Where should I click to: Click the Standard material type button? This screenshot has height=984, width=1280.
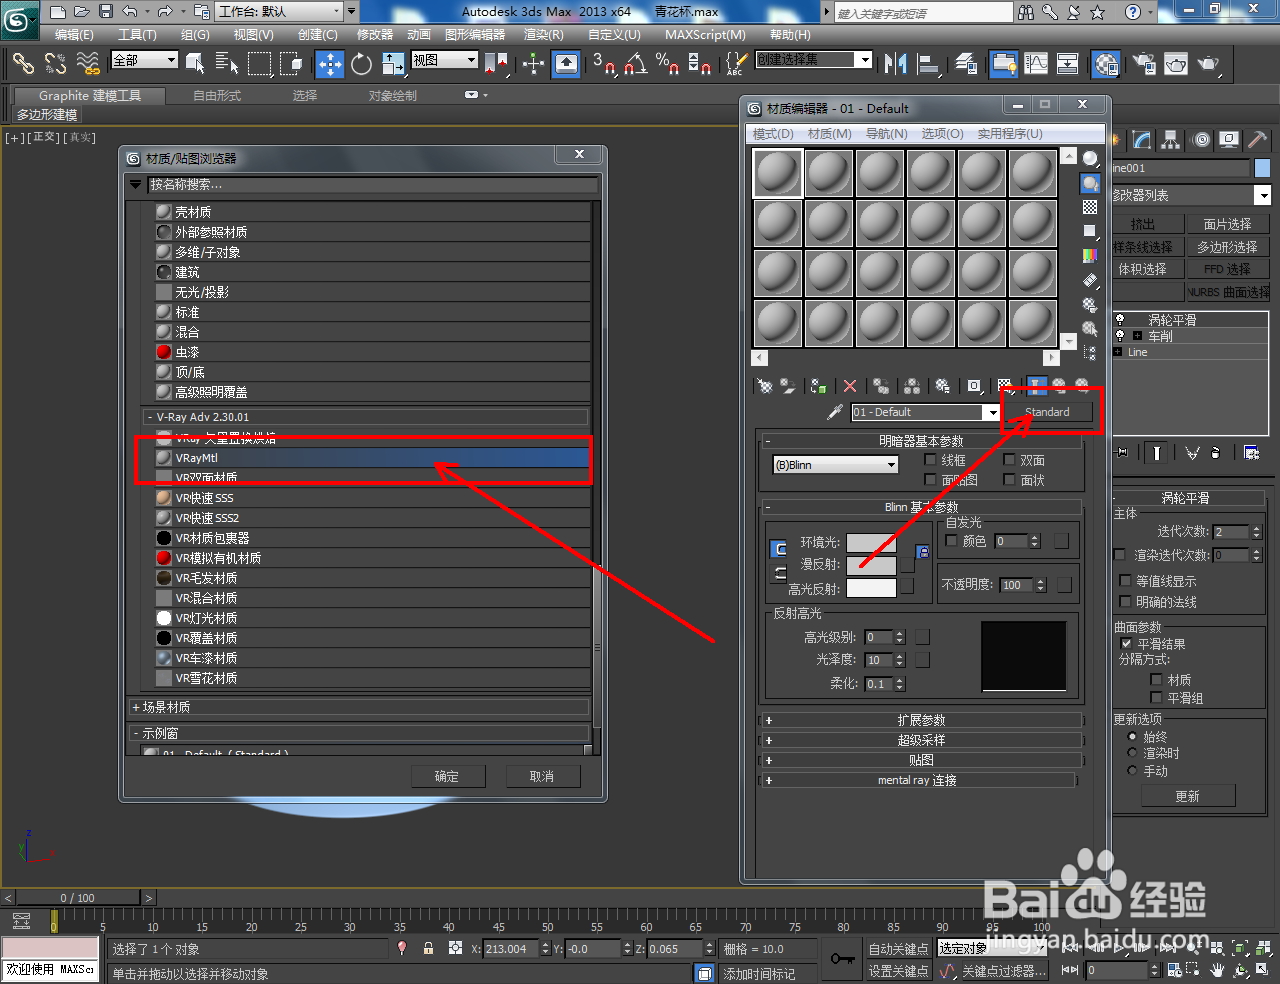point(1047,412)
